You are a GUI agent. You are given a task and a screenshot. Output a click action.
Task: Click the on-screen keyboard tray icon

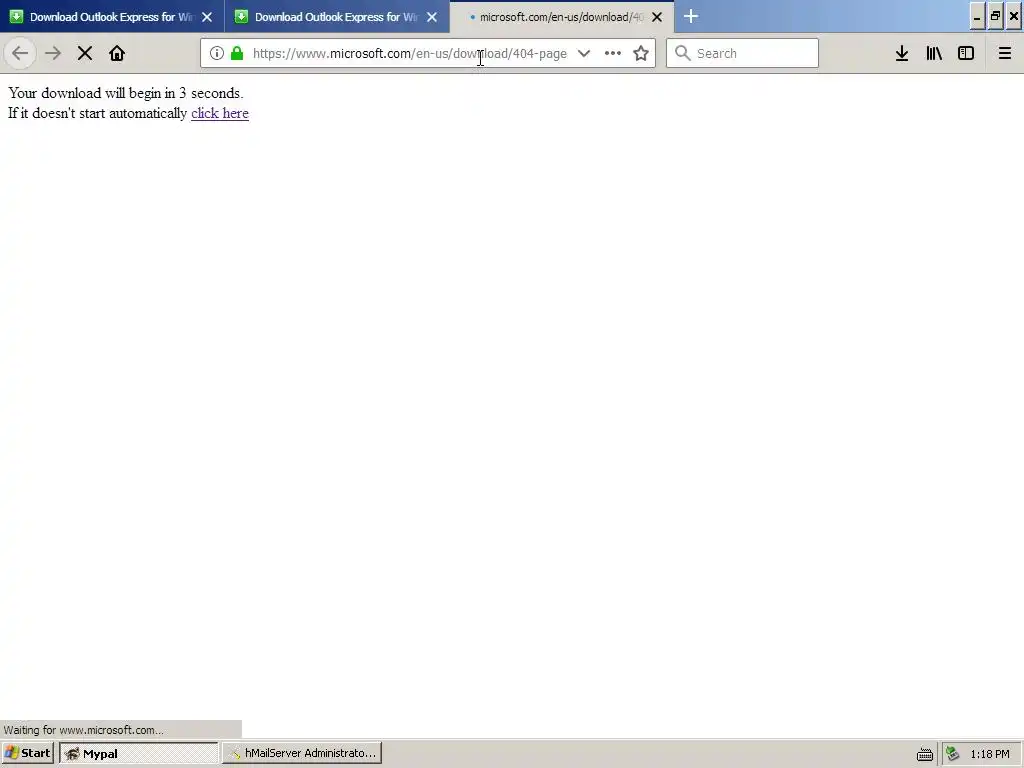tap(925, 754)
